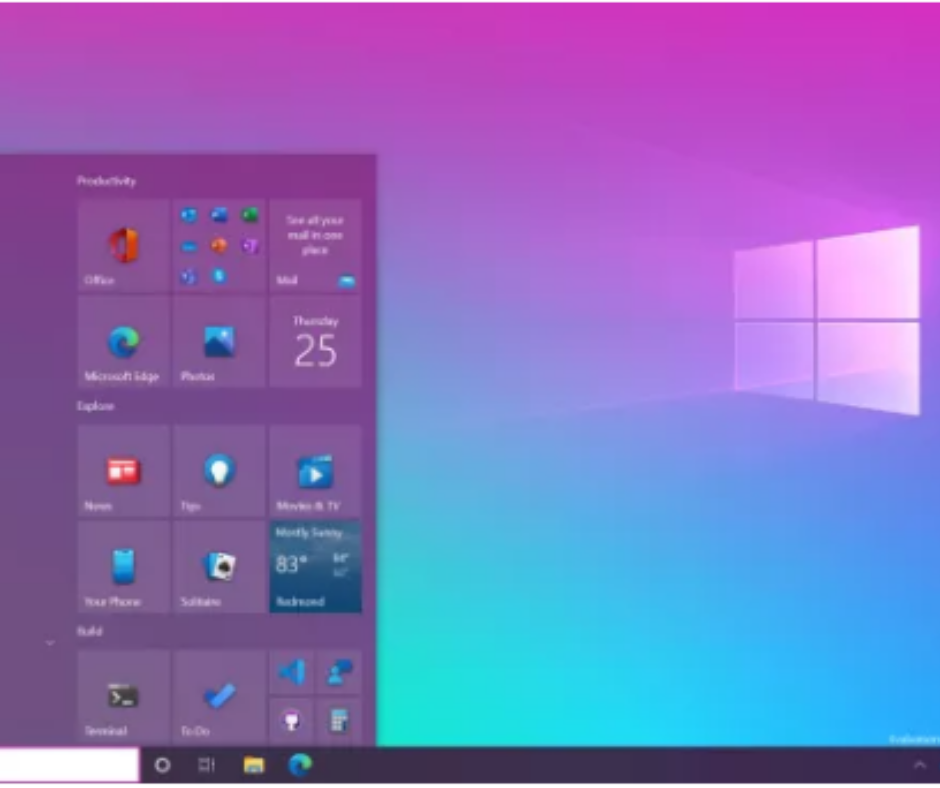Open Task View on the taskbar
This screenshot has height=788, width=940.
(207, 765)
